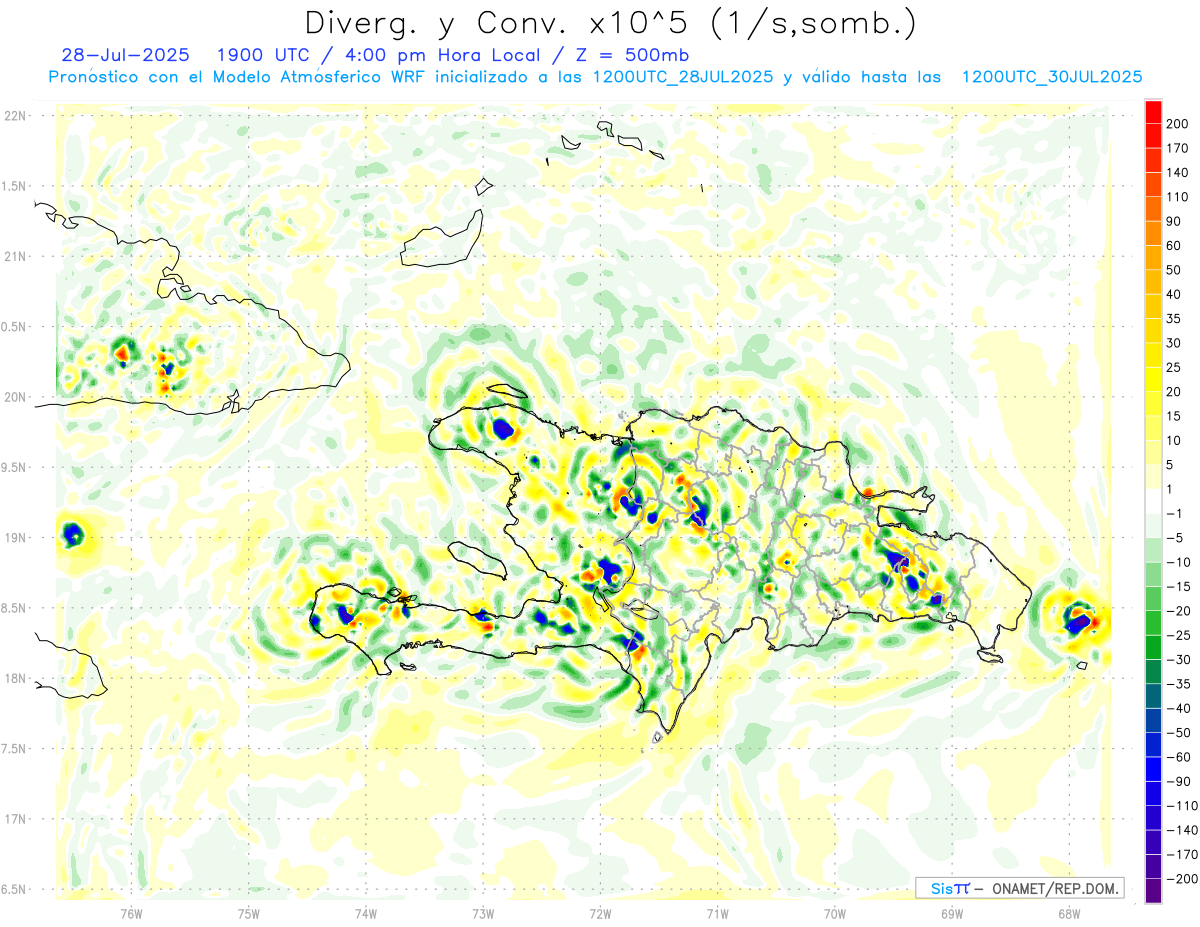Click the 9.5N latitude label
The height and width of the screenshot is (927, 1200).
pyautogui.click(x=15, y=467)
